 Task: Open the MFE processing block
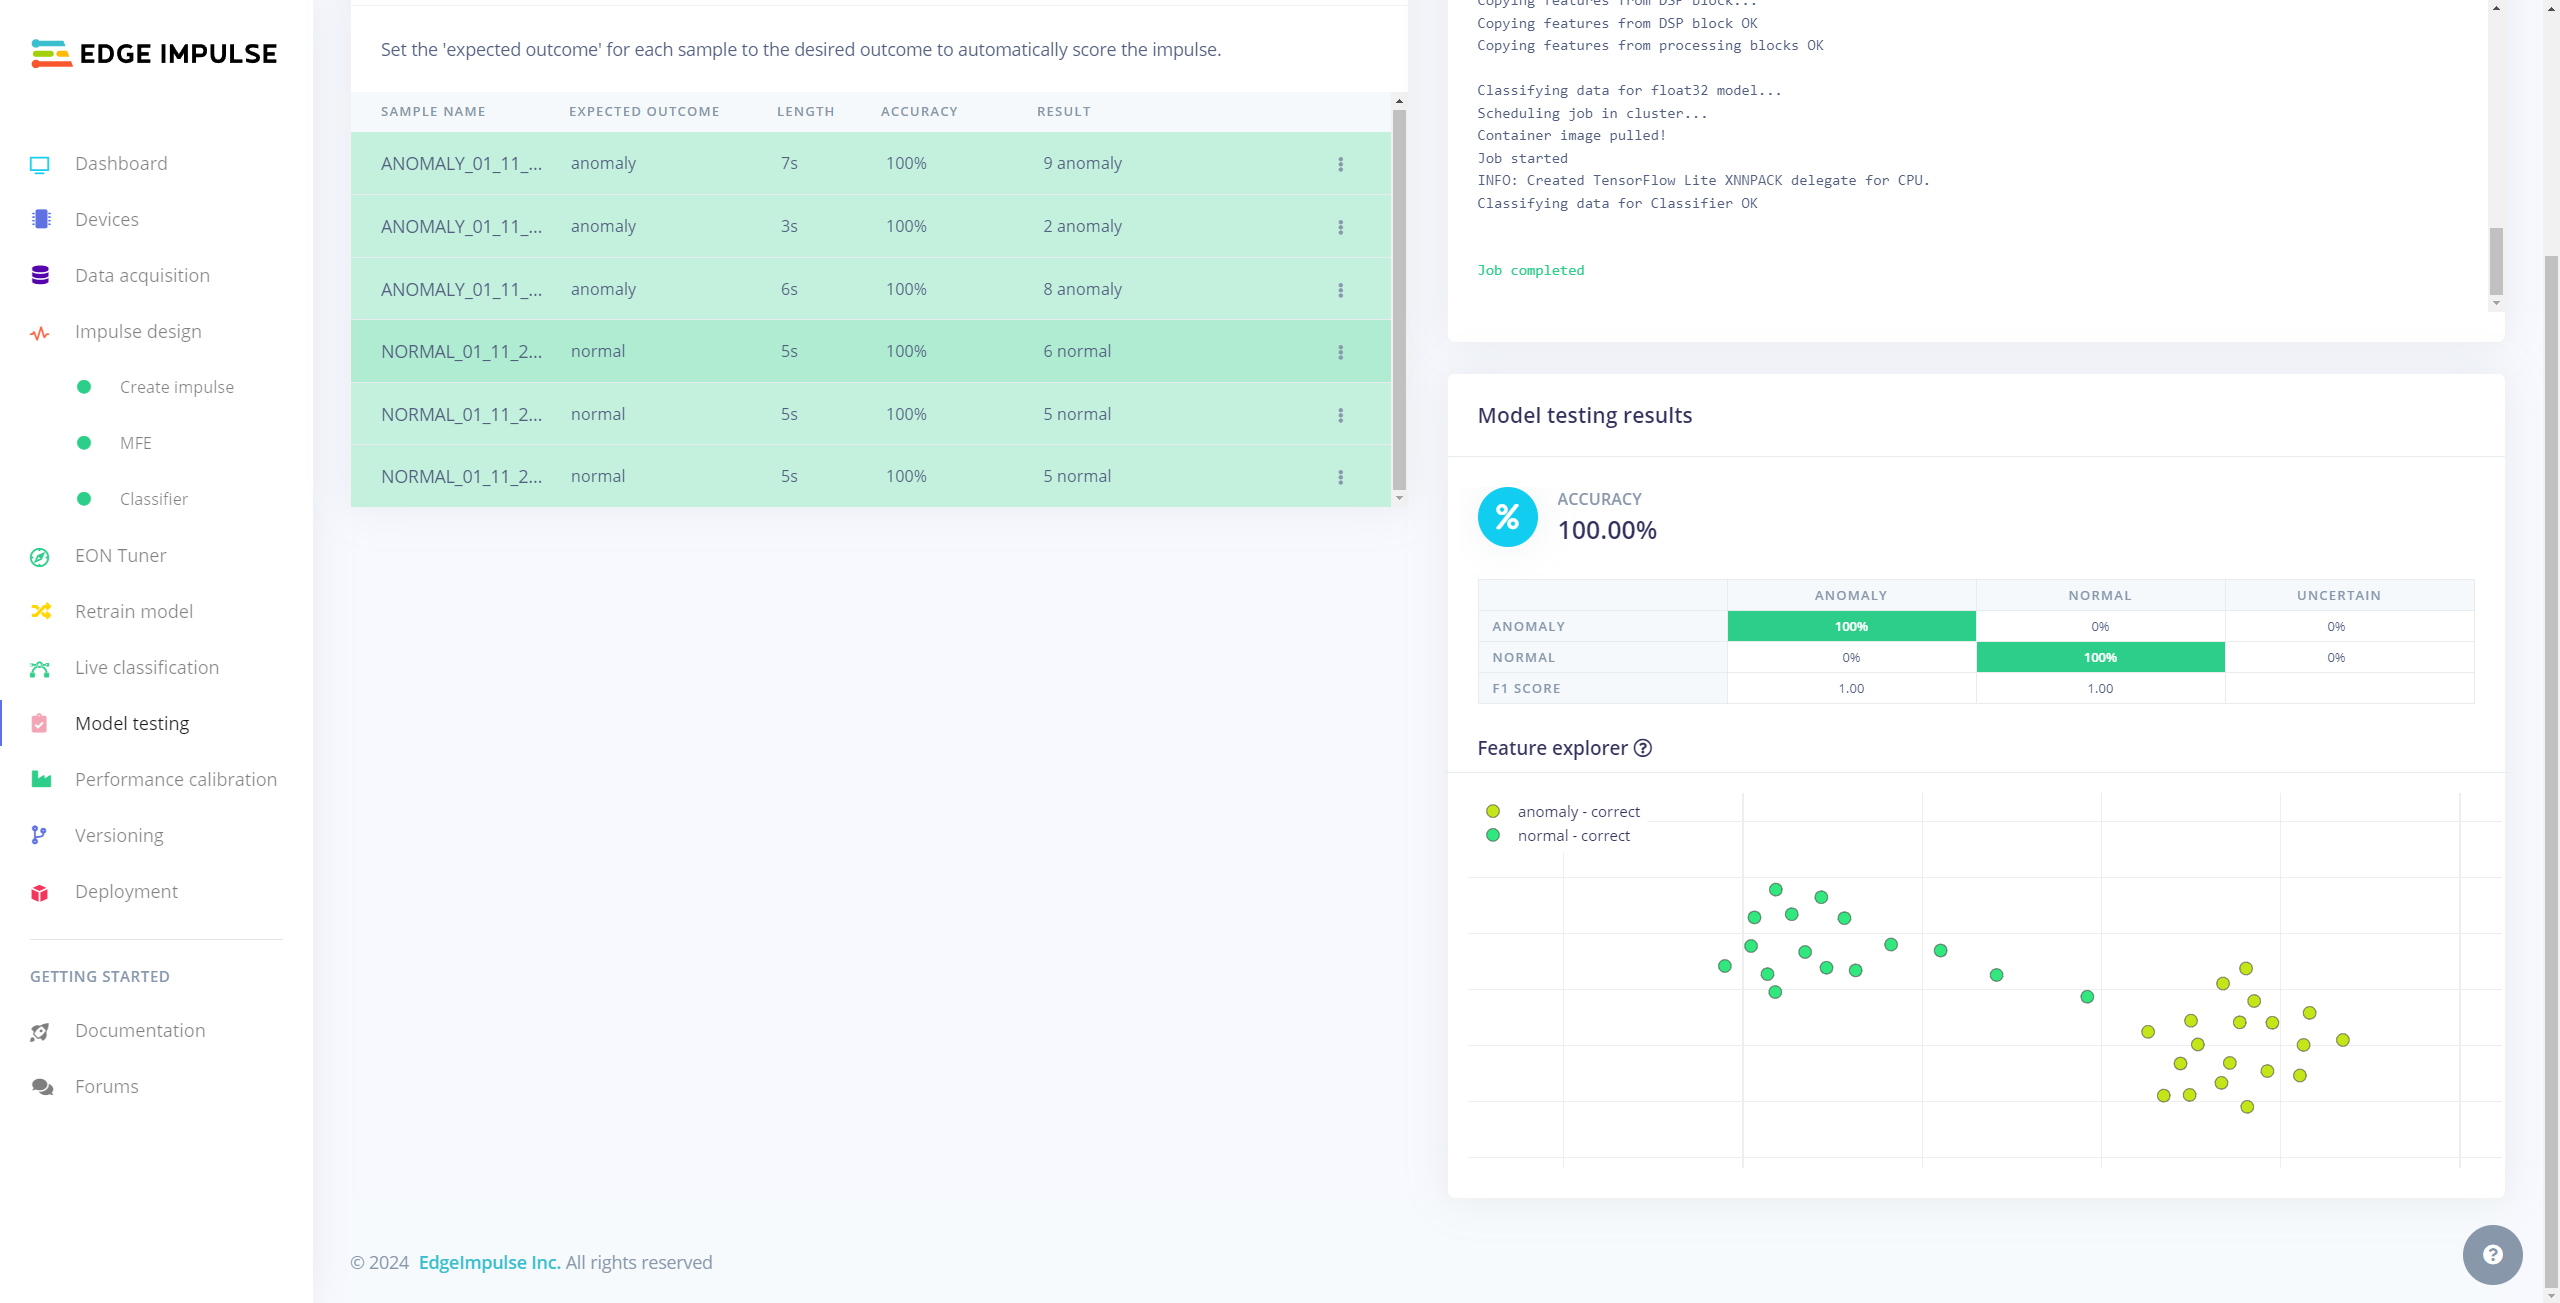135,443
